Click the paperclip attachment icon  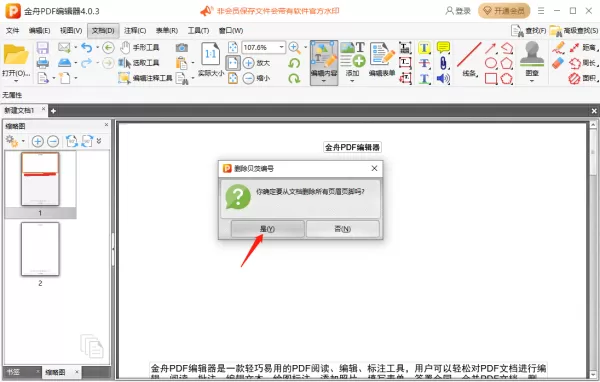[x=443, y=63]
